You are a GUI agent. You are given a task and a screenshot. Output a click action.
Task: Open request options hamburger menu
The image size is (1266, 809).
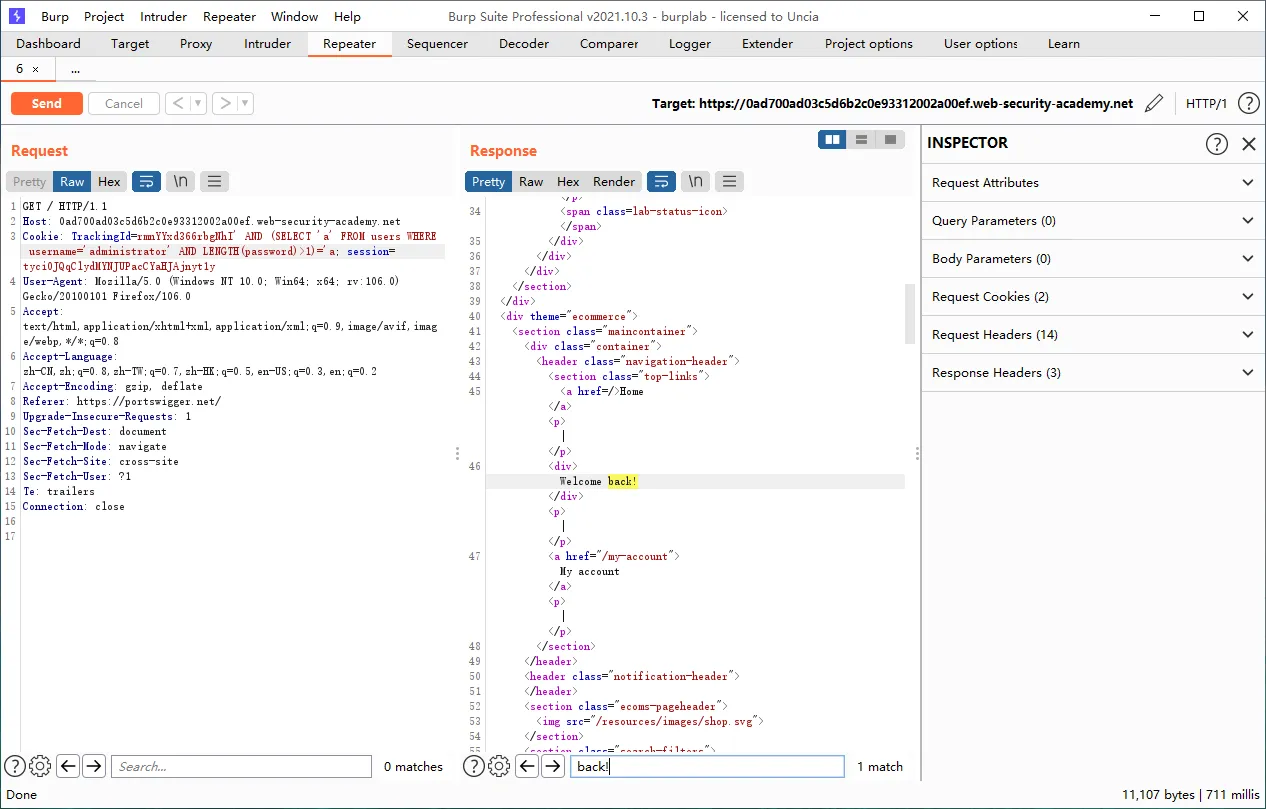click(215, 181)
